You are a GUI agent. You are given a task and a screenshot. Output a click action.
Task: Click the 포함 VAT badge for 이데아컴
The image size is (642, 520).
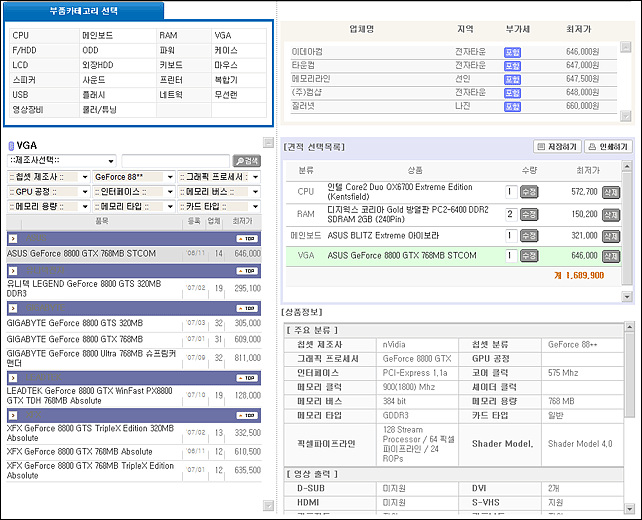(512, 52)
